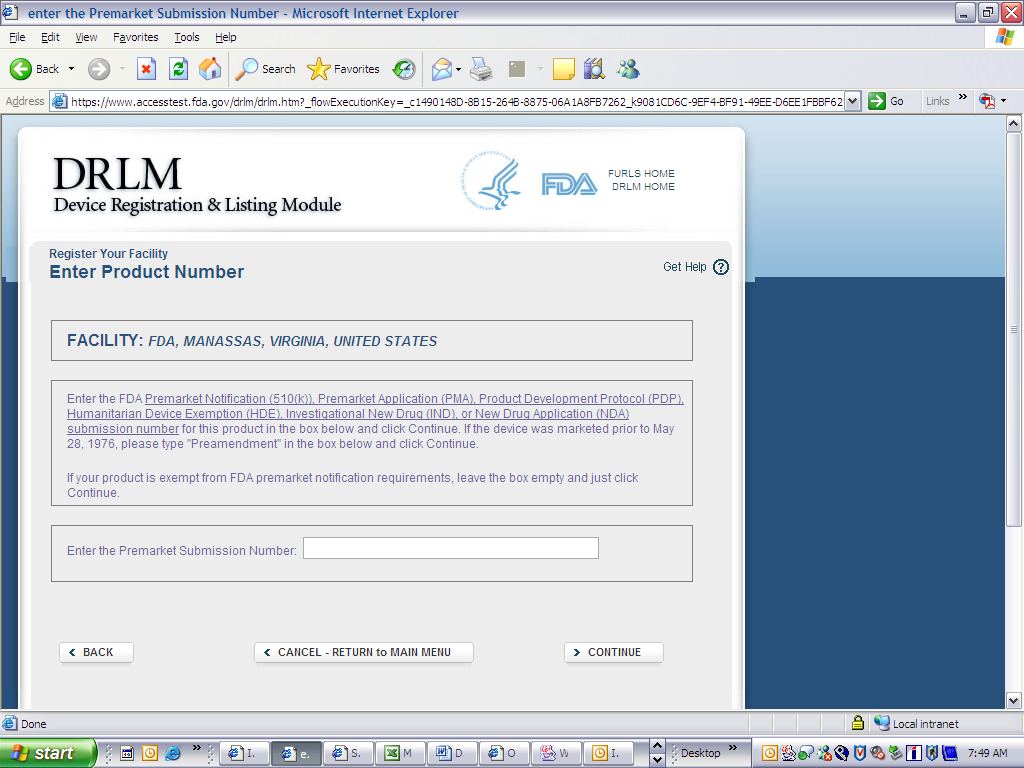Launch Internet Explorer from Quick Launch
The image size is (1024, 768).
click(173, 753)
